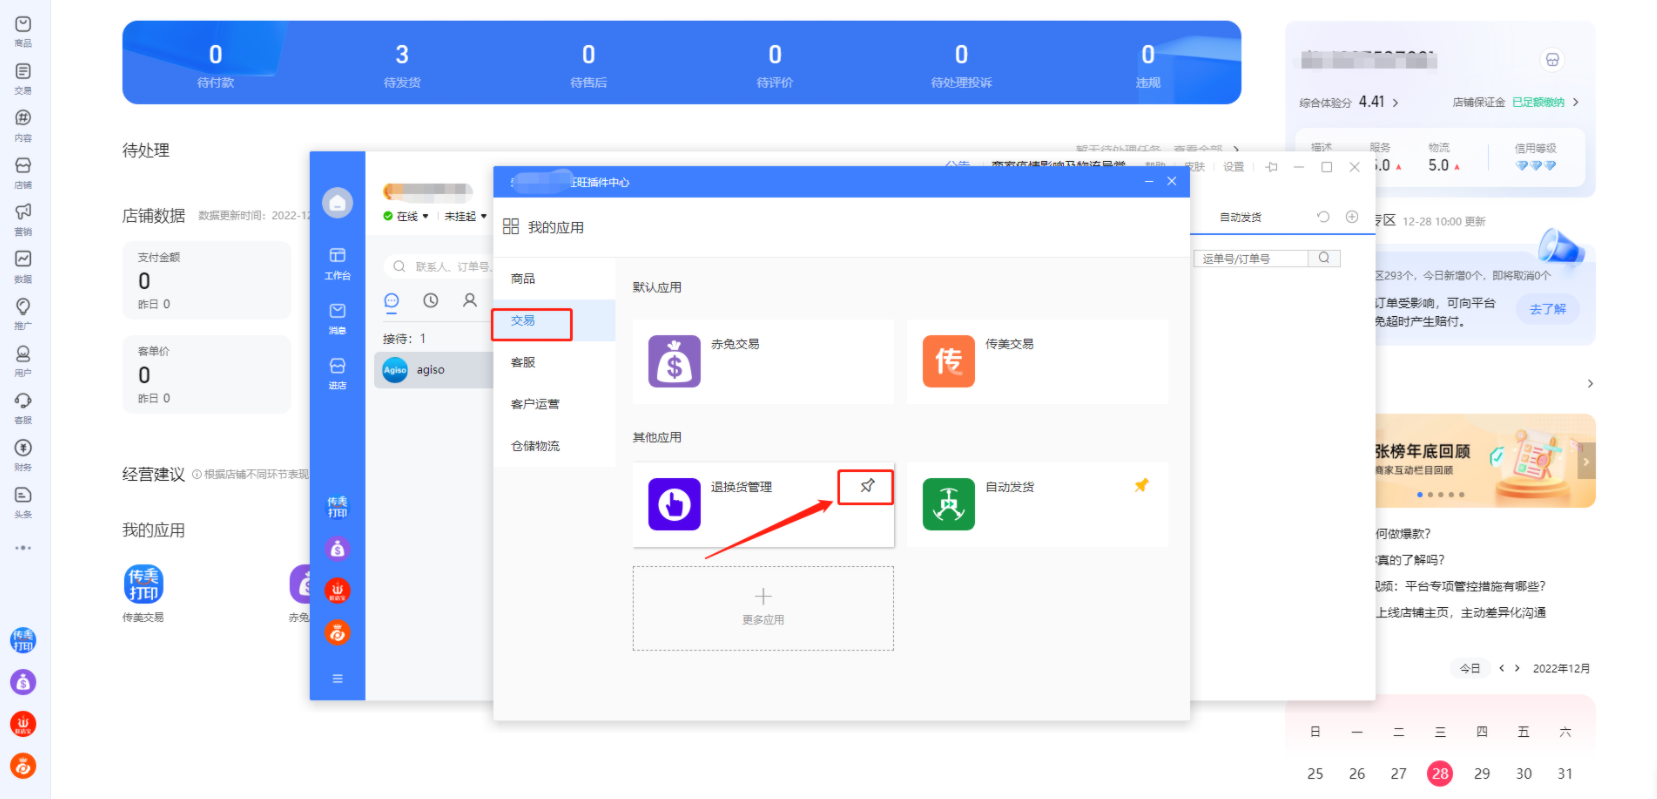Viewport: 1657px width, 799px height.
Task: Click the 更多应用 add tile
Action: click(763, 608)
